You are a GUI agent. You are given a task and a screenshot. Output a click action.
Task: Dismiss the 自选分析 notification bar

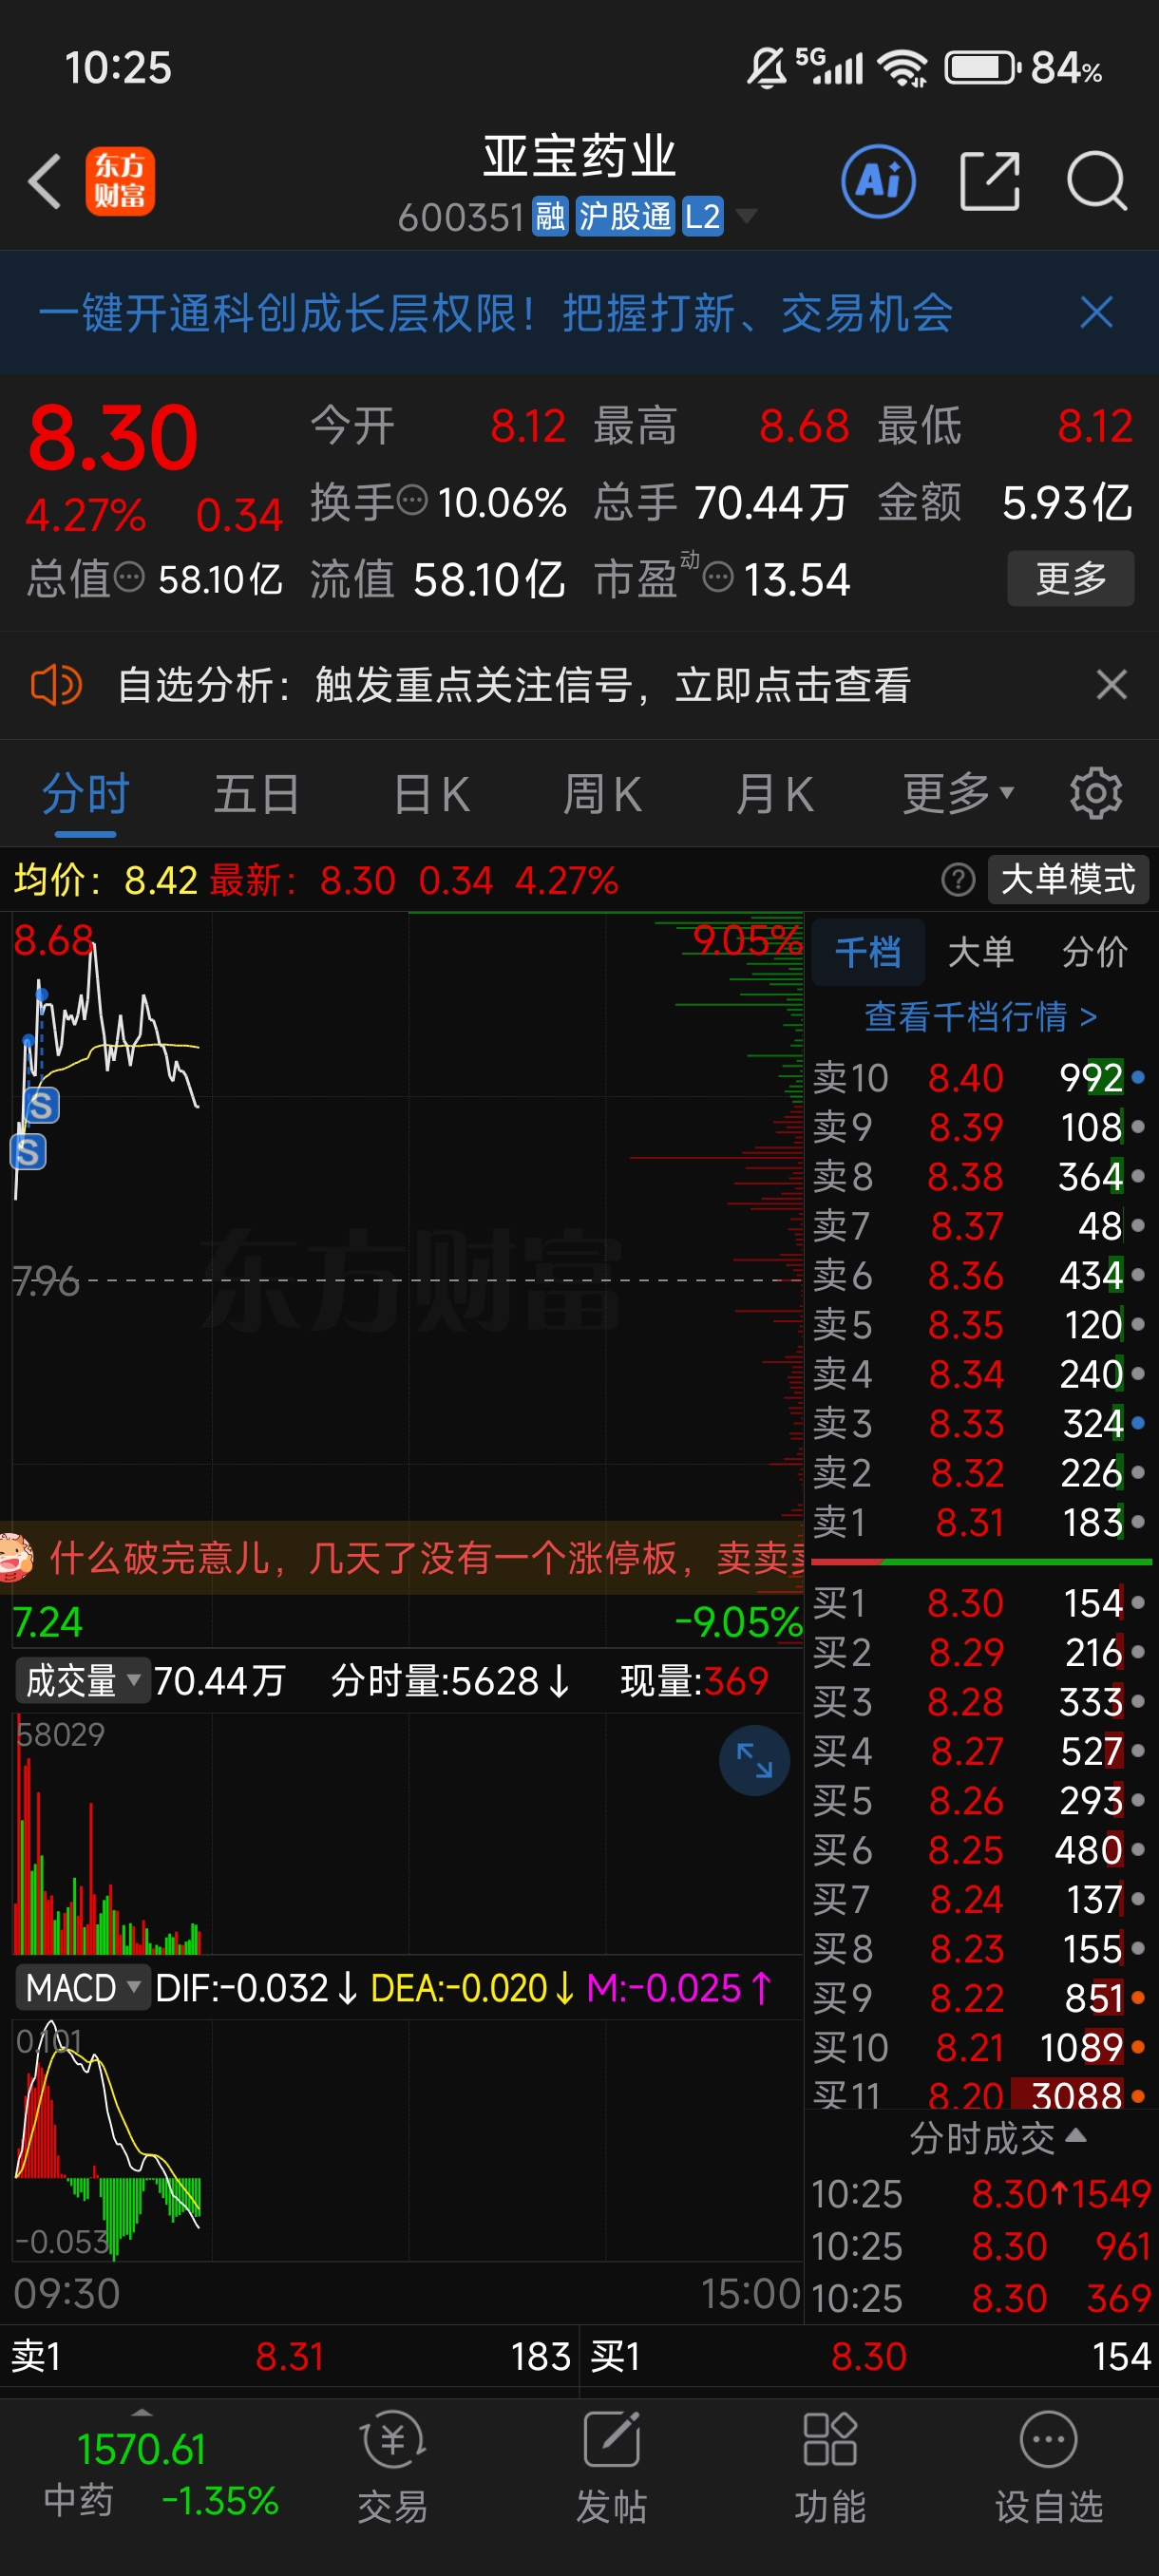(1111, 685)
